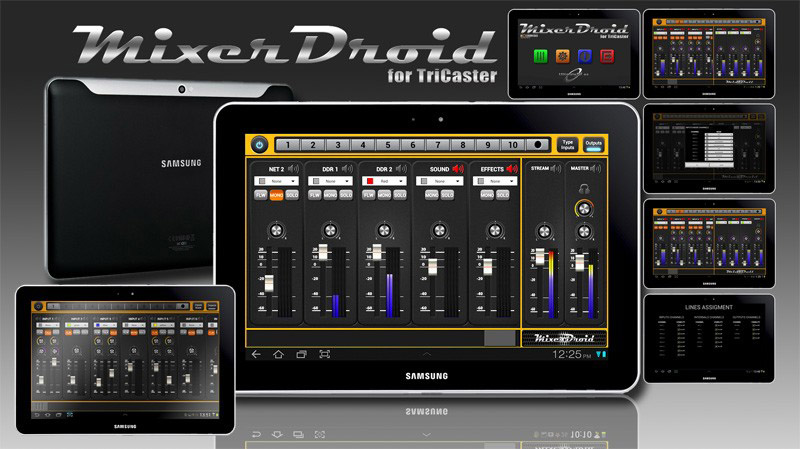This screenshot has width=800, height=449.
Task: Select preset 2 in the top bar
Action: pyautogui.click(x=313, y=145)
